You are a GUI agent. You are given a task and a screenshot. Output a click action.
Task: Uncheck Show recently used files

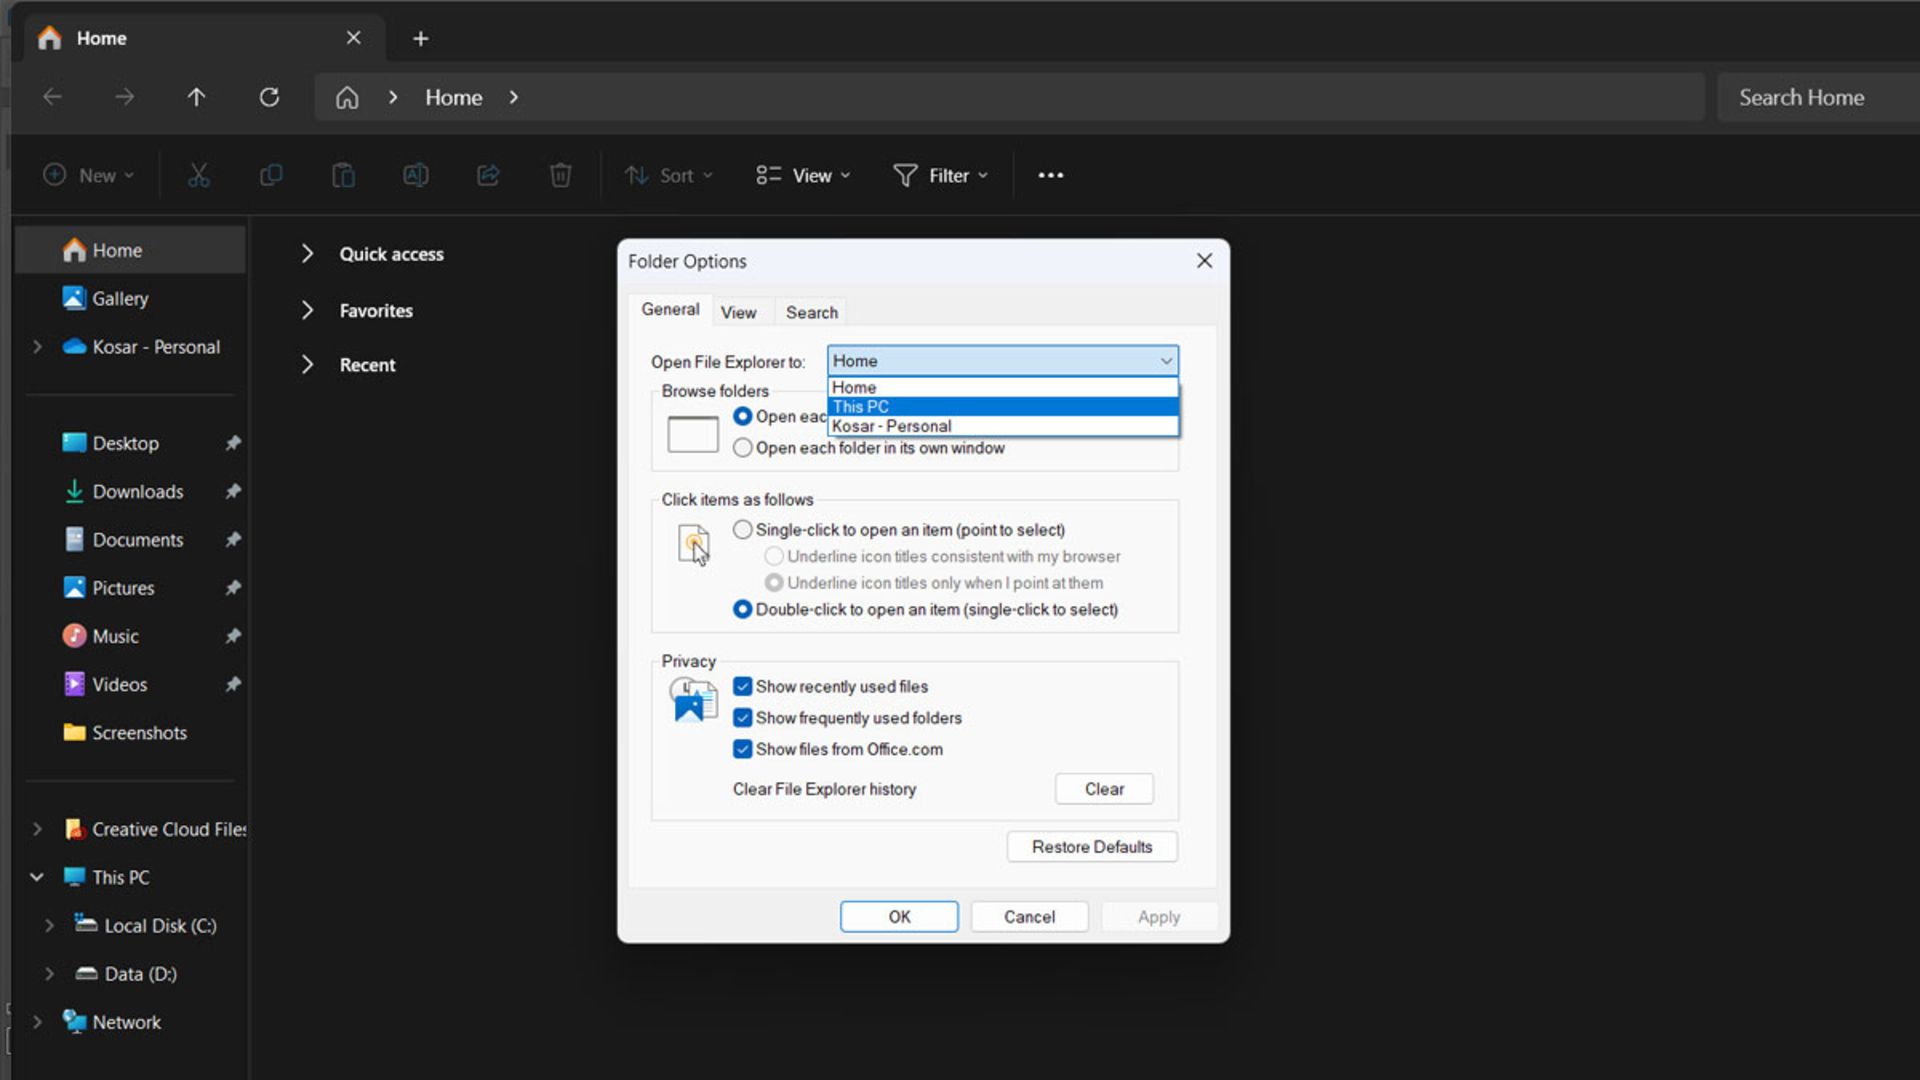(x=742, y=686)
